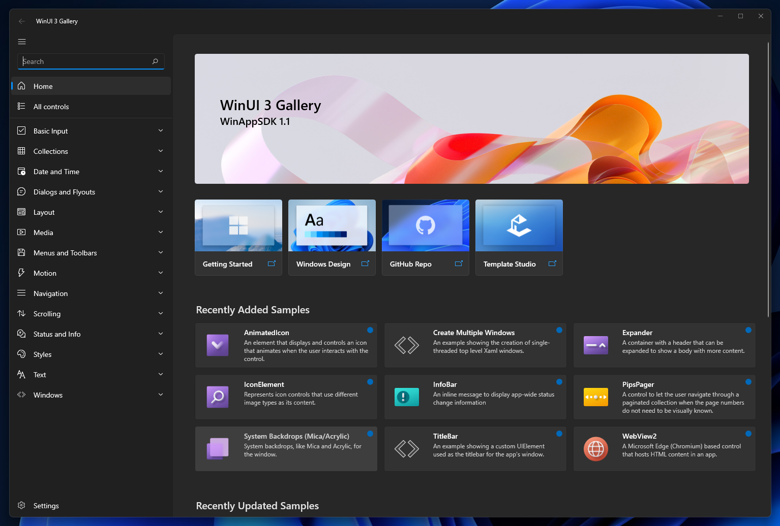Screen dimensions: 780x526
Task: Click the Layout sidebar icon
Action: pos(21,212)
